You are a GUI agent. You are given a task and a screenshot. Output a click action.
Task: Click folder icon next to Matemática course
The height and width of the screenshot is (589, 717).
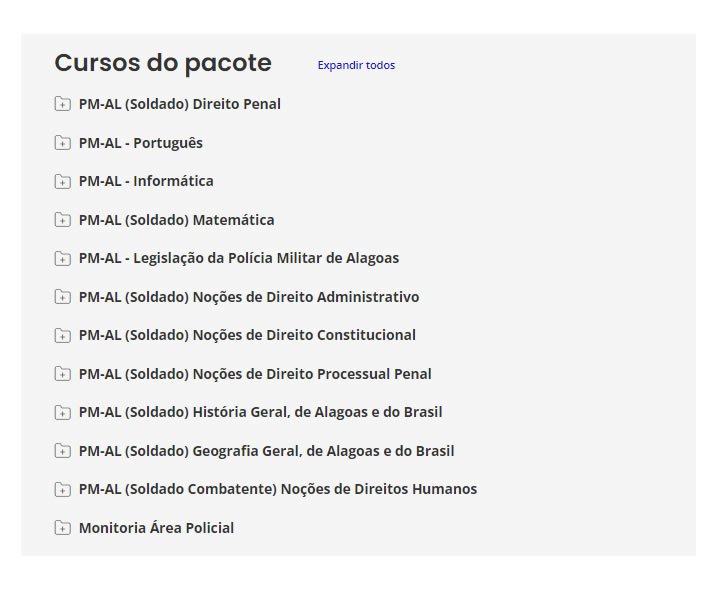62,220
